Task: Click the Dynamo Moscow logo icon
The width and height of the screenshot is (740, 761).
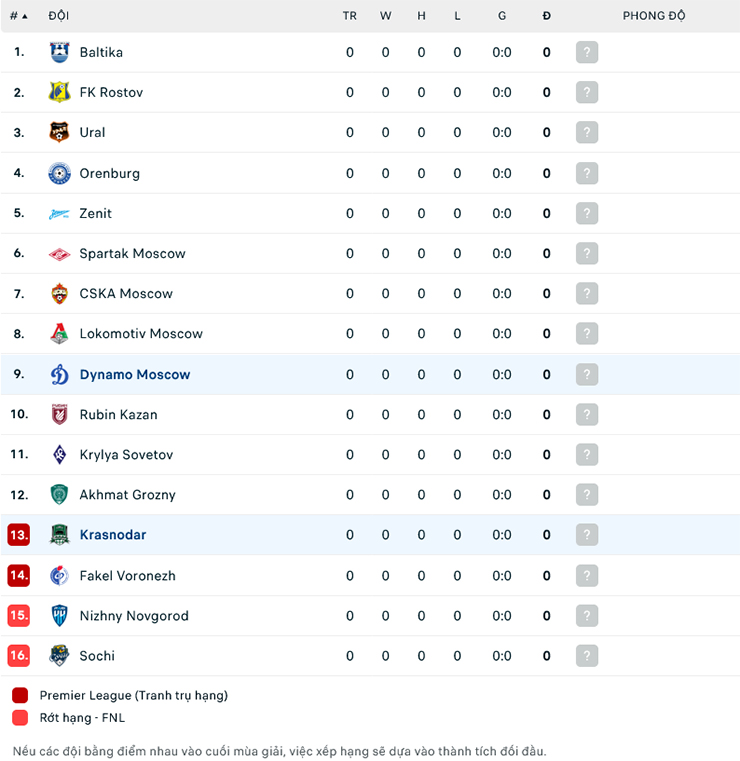Action: 60,375
